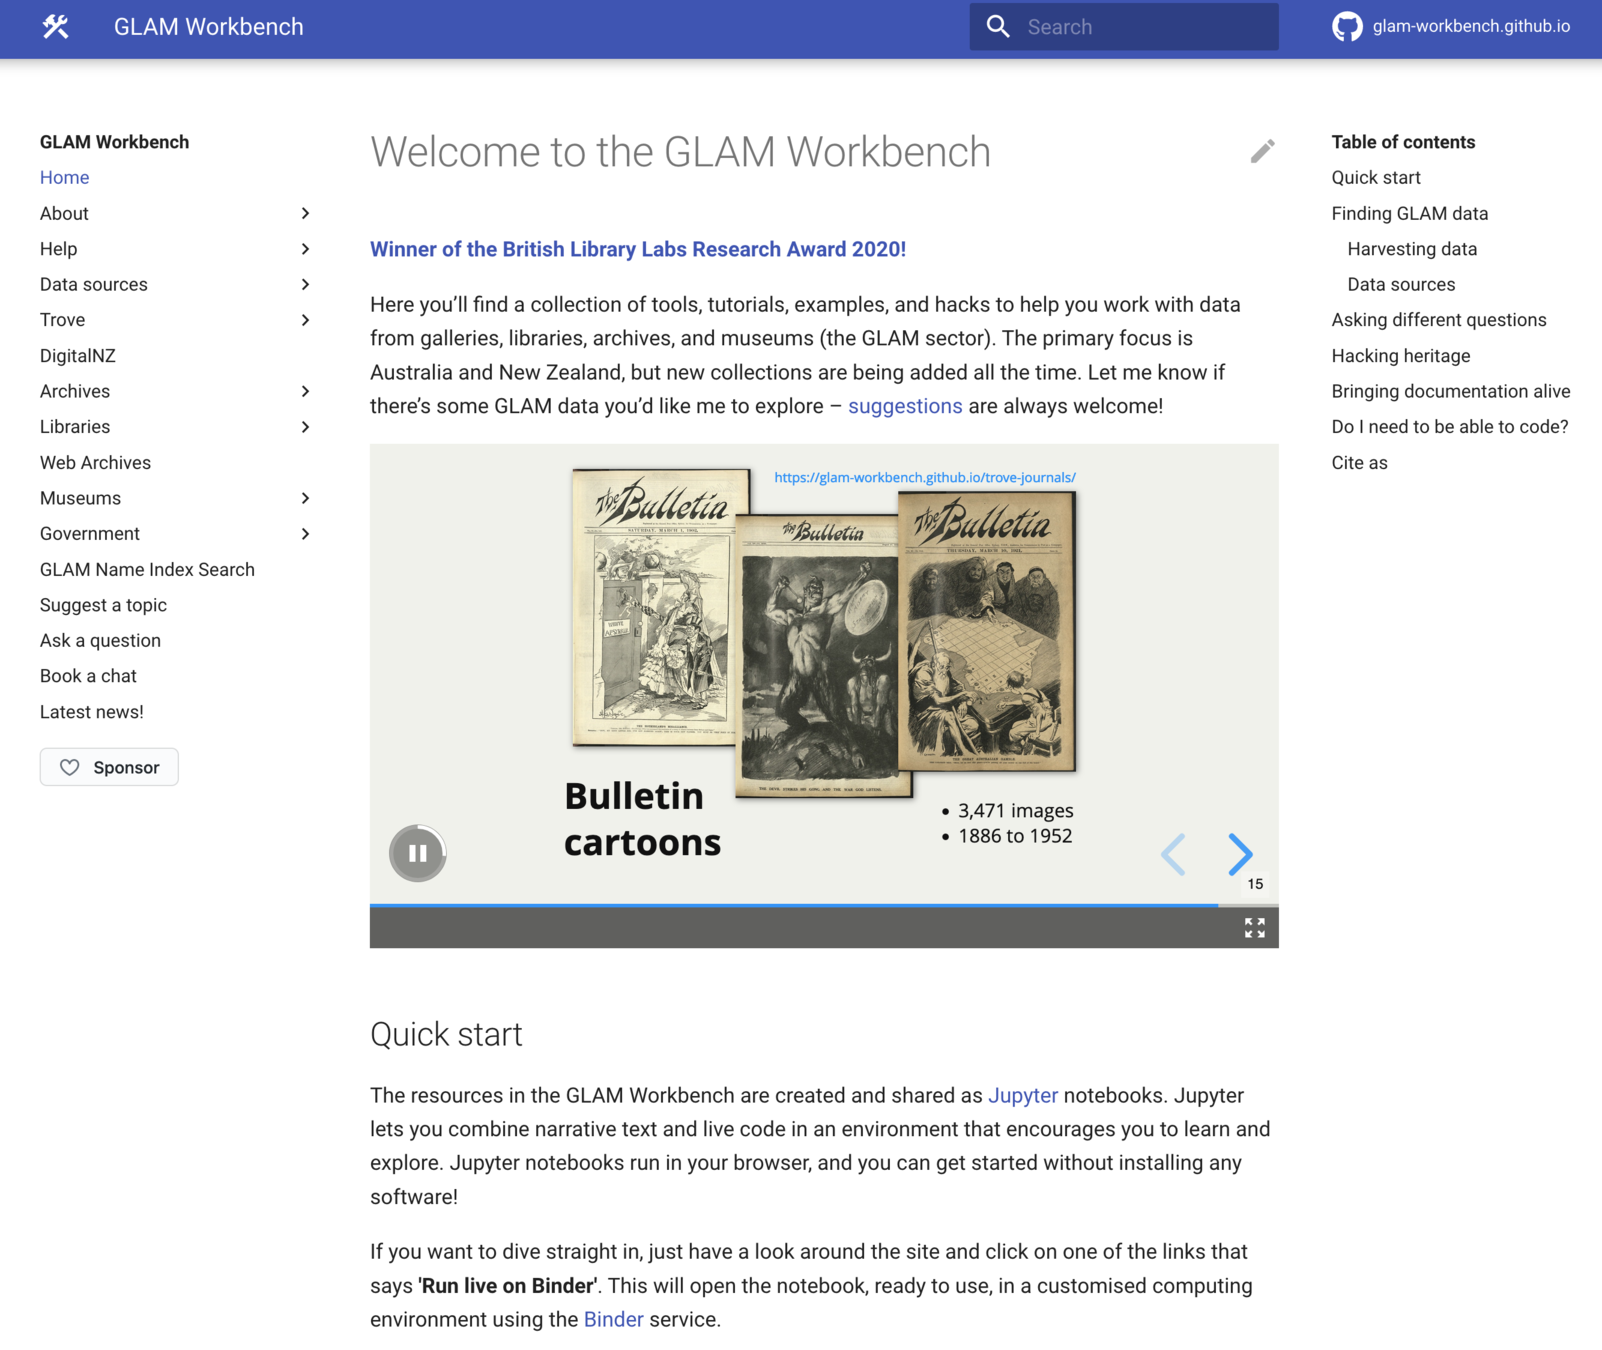Click the glam-workbench.github.io repository link

point(1471,26)
